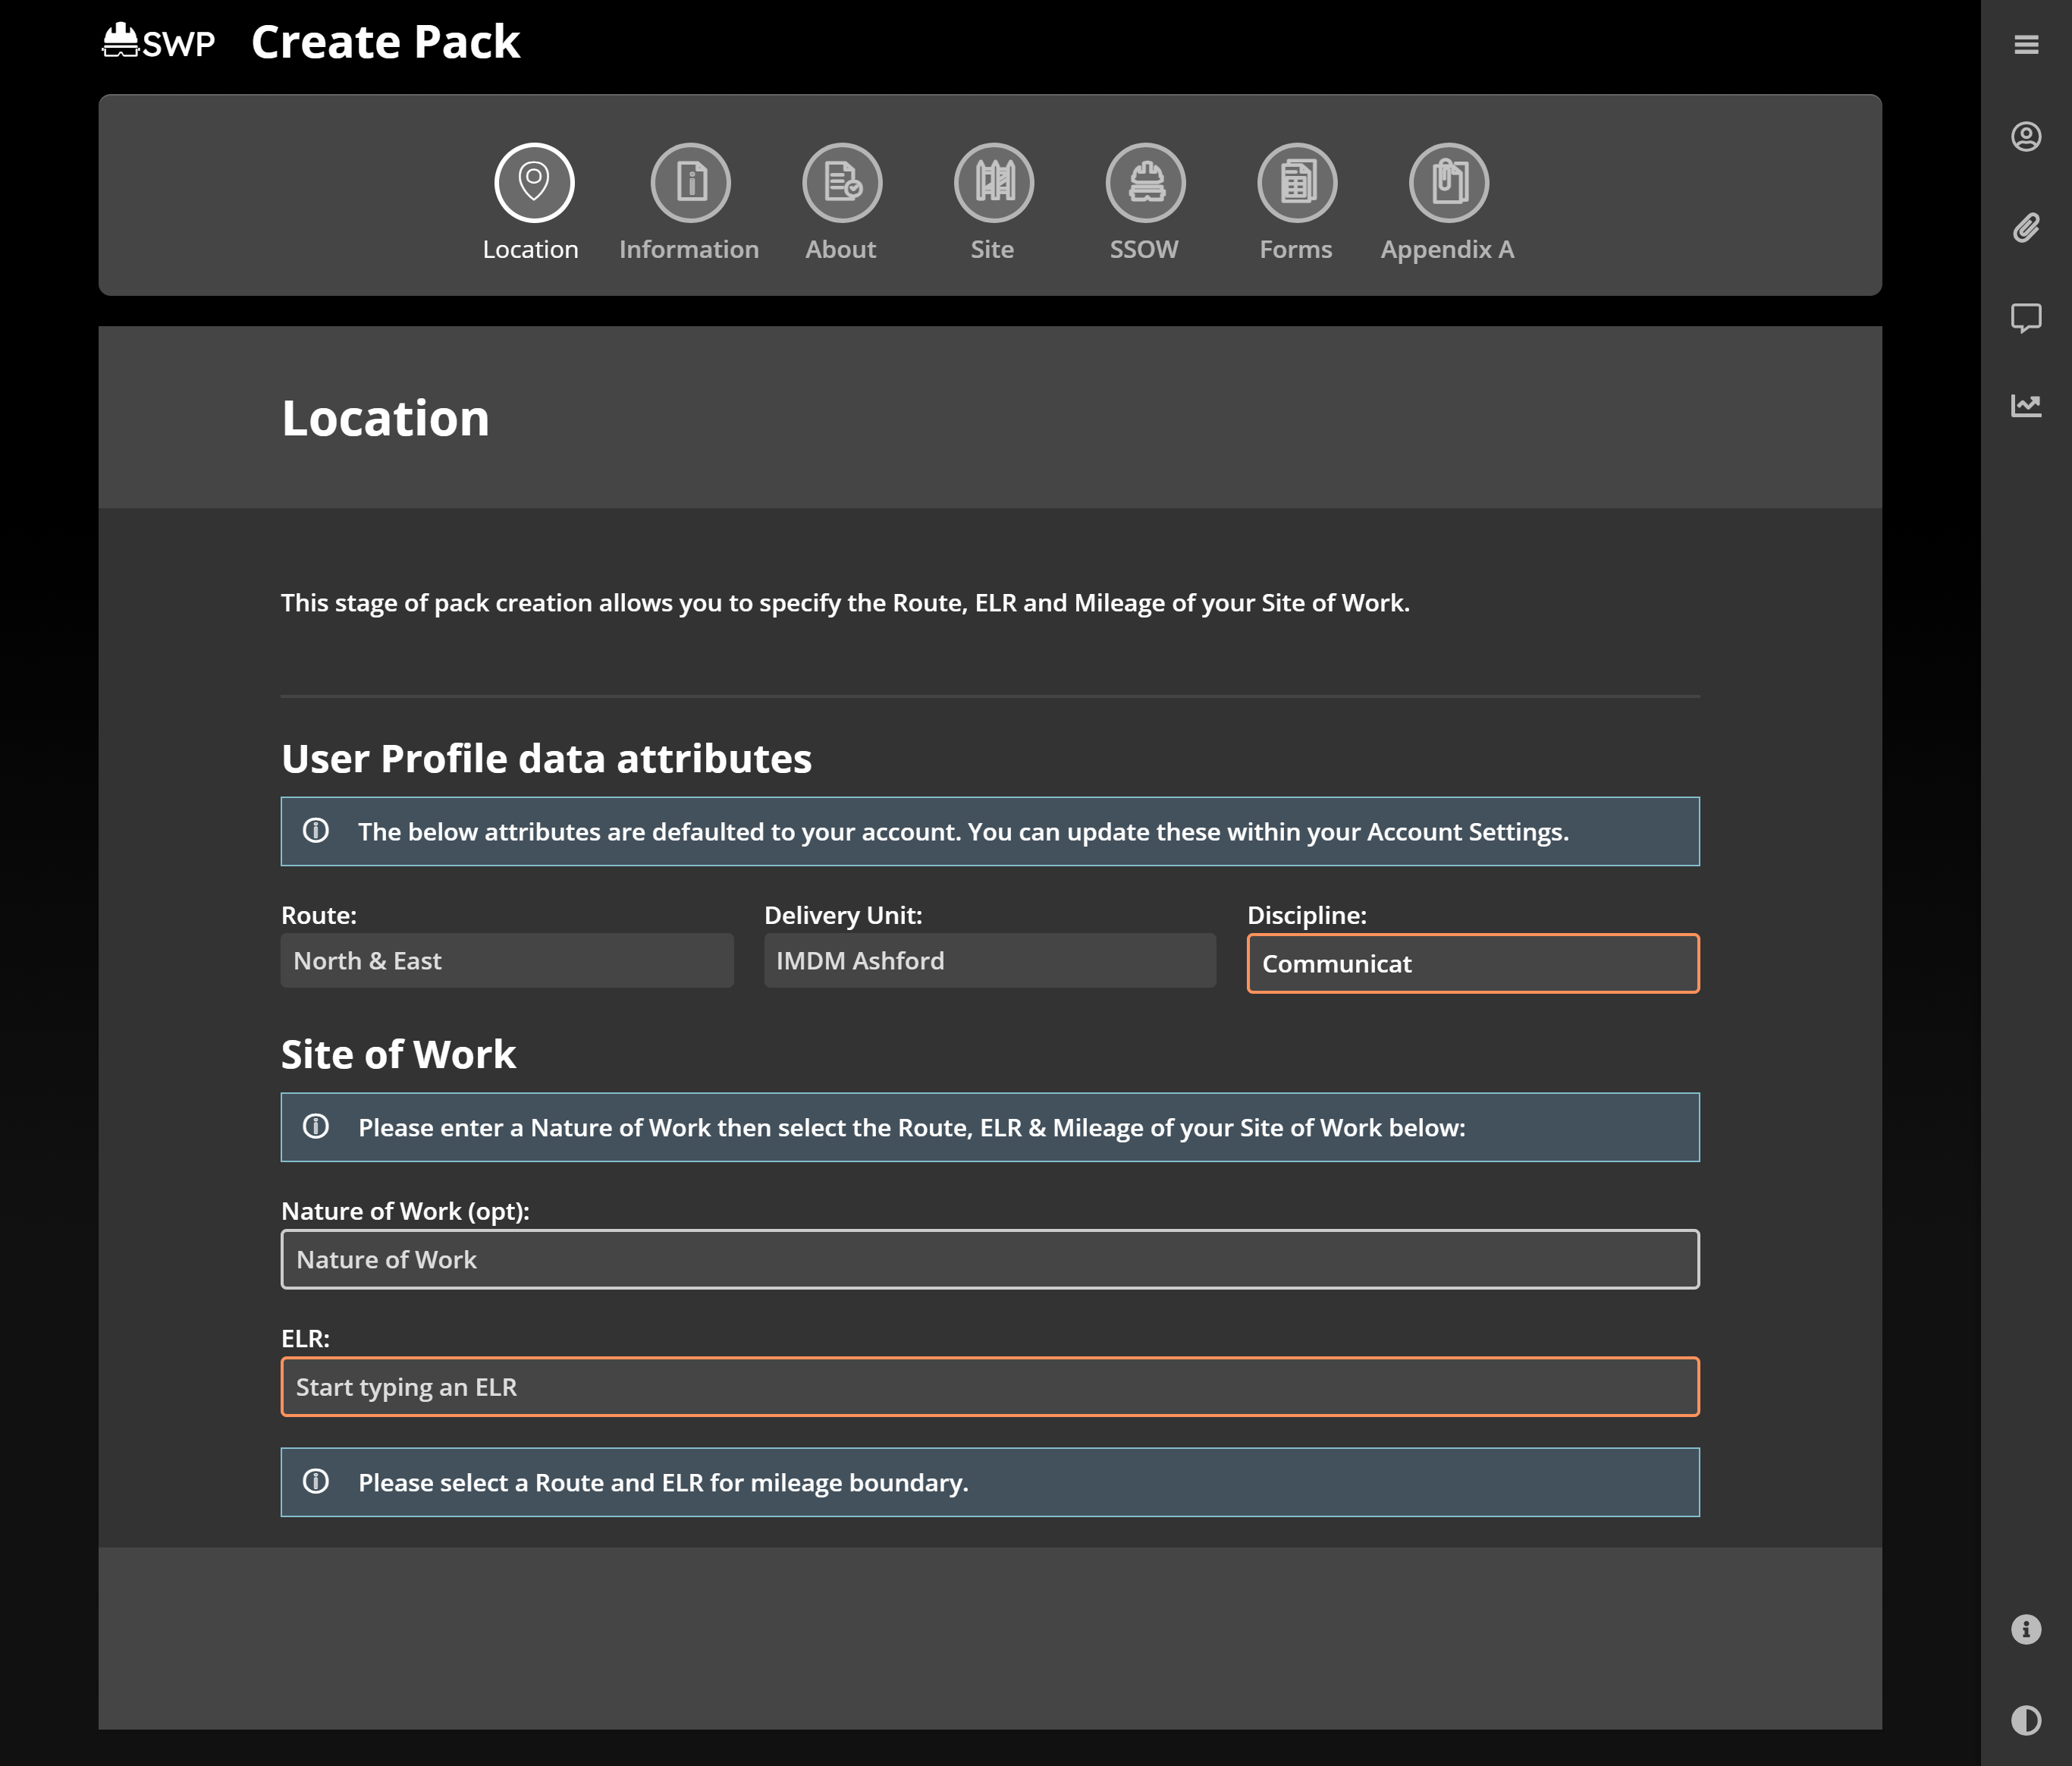Select the SSOW hard-hat step icon
The height and width of the screenshot is (1766, 2072).
pyautogui.click(x=1144, y=183)
